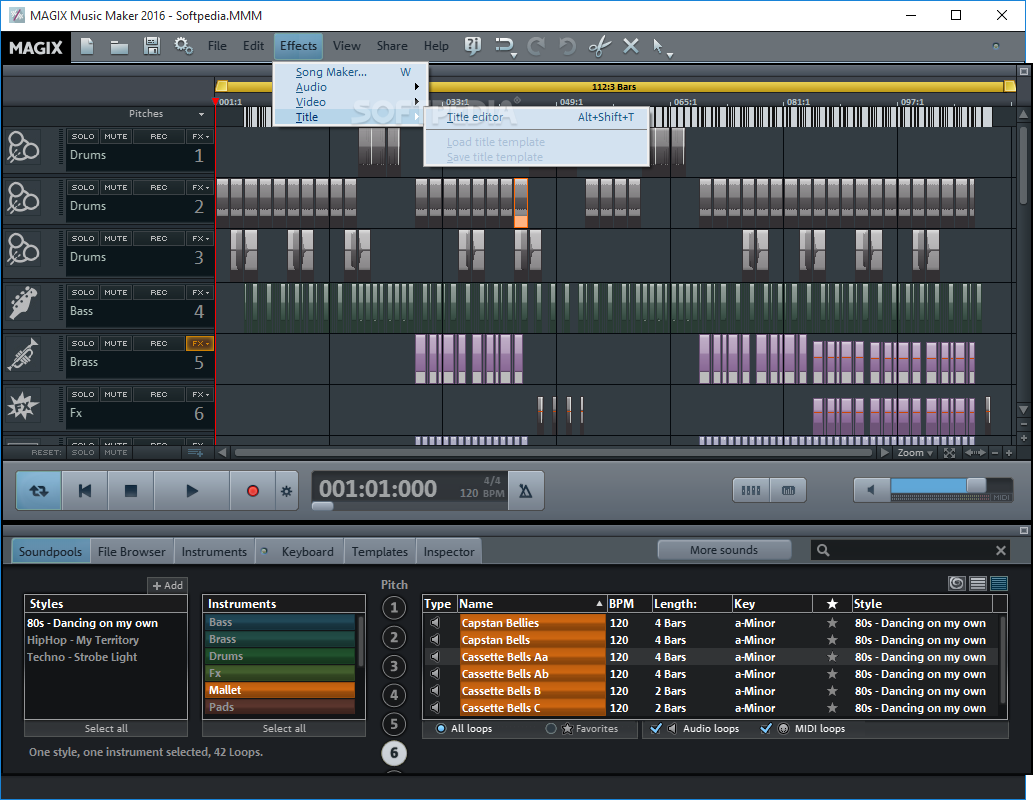This screenshot has width=1033, height=800.
Task: Click the Drums track 1 icon
Action: pos(23,147)
